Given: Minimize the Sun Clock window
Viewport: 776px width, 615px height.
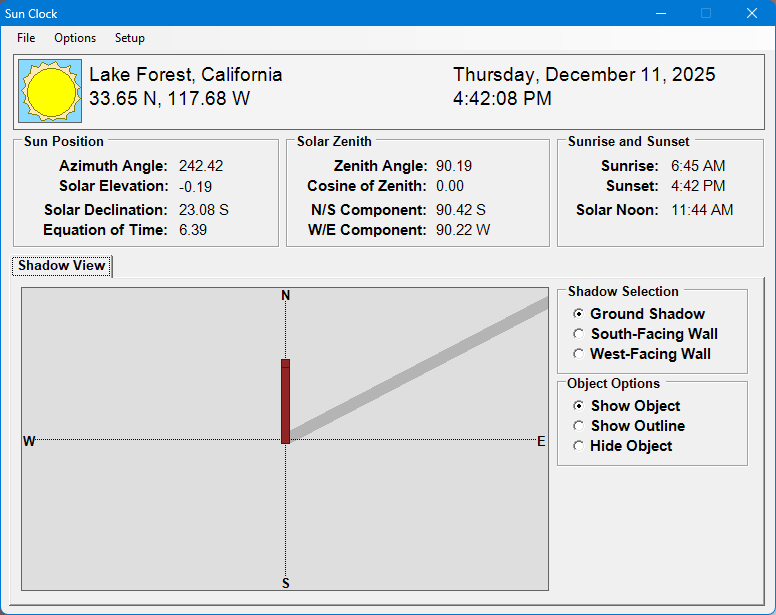Looking at the screenshot, I should (660, 14).
